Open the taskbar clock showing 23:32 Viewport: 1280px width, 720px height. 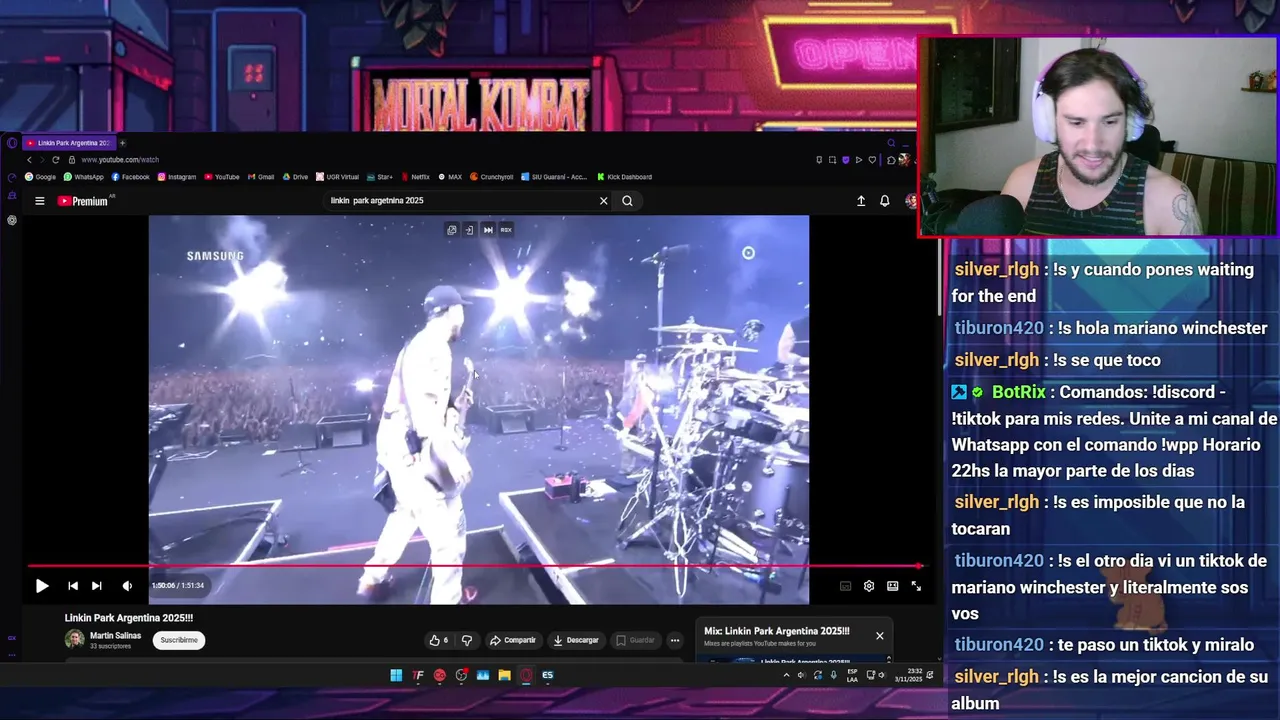(x=909, y=675)
